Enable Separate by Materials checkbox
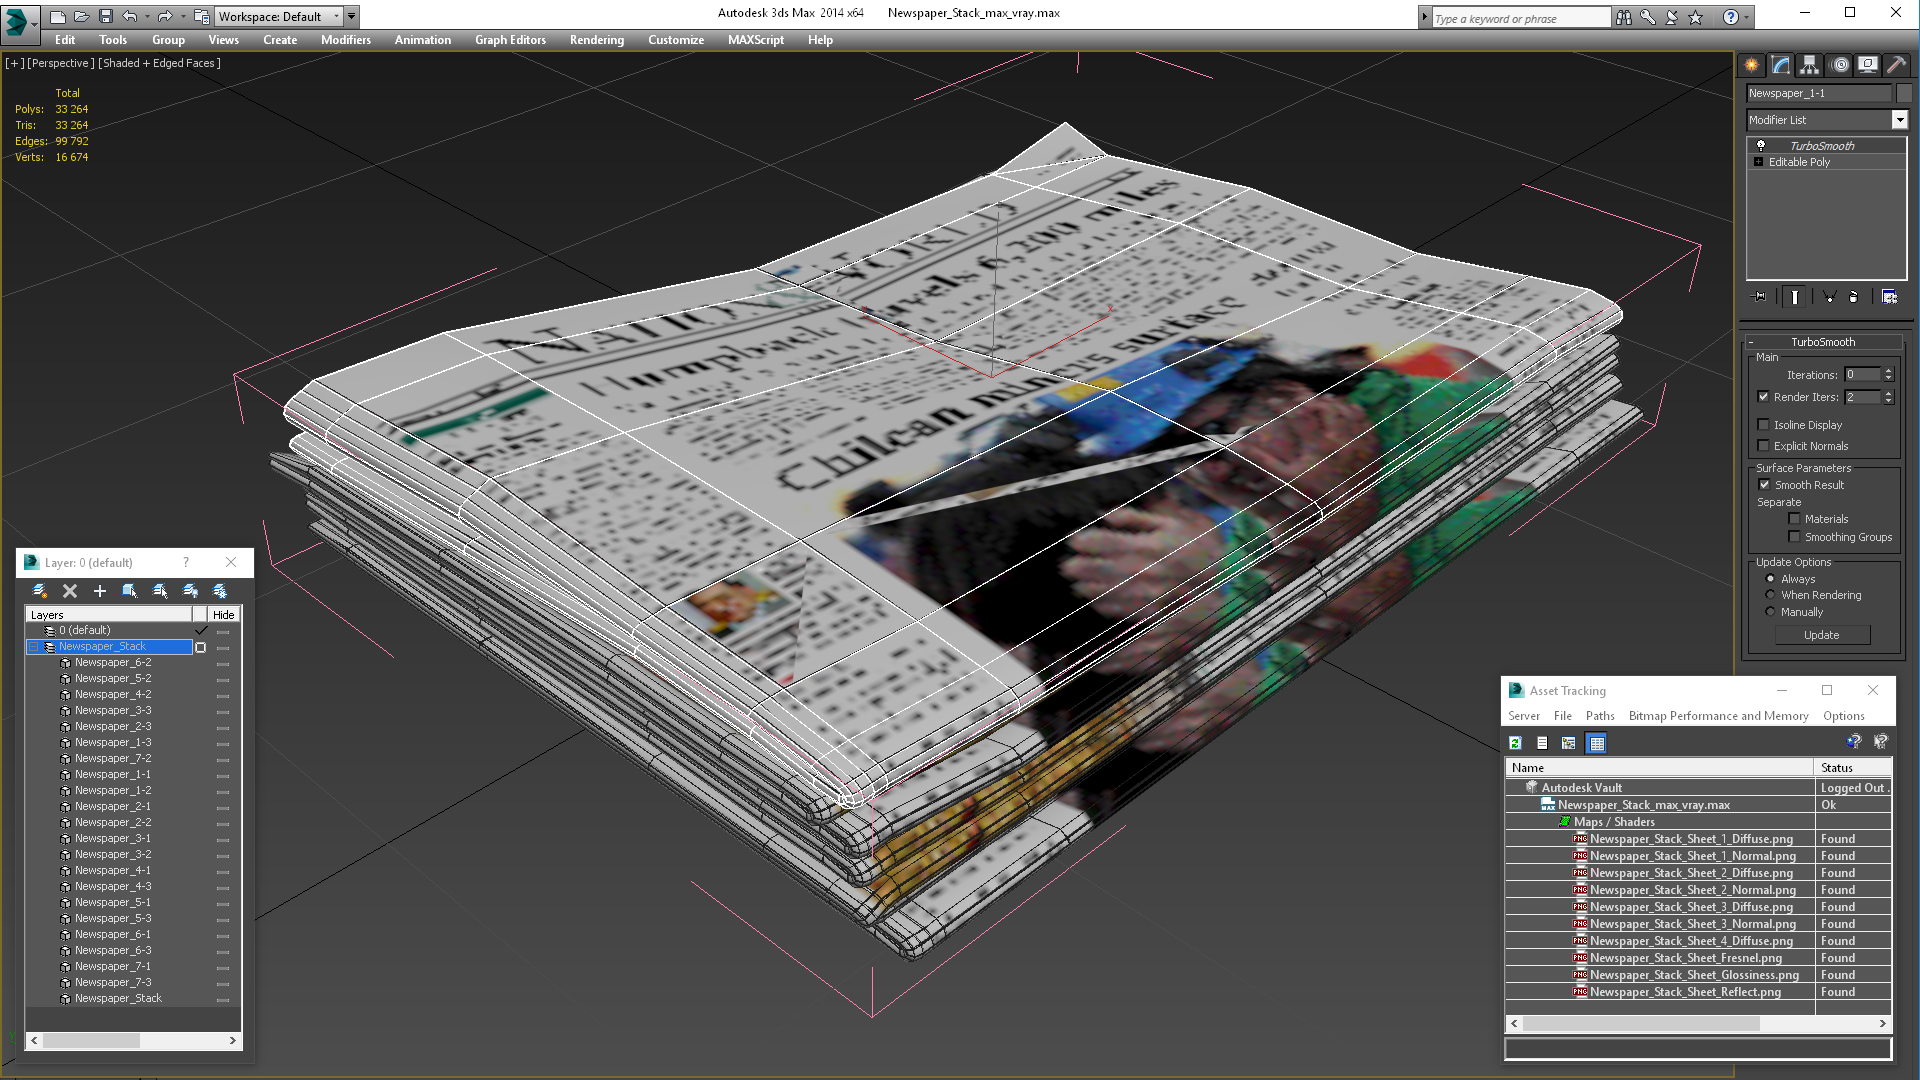This screenshot has height=1080, width=1920. (x=1794, y=519)
